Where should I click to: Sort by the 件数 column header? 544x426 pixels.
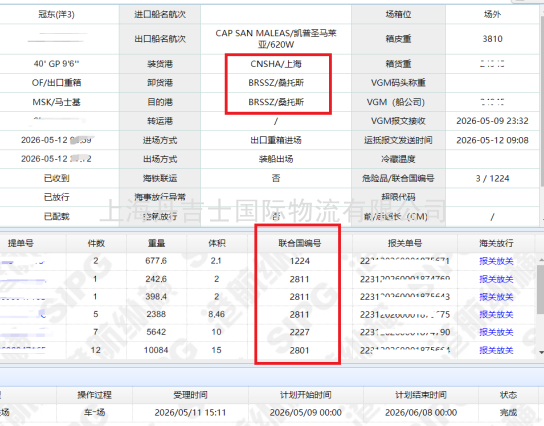[96, 243]
